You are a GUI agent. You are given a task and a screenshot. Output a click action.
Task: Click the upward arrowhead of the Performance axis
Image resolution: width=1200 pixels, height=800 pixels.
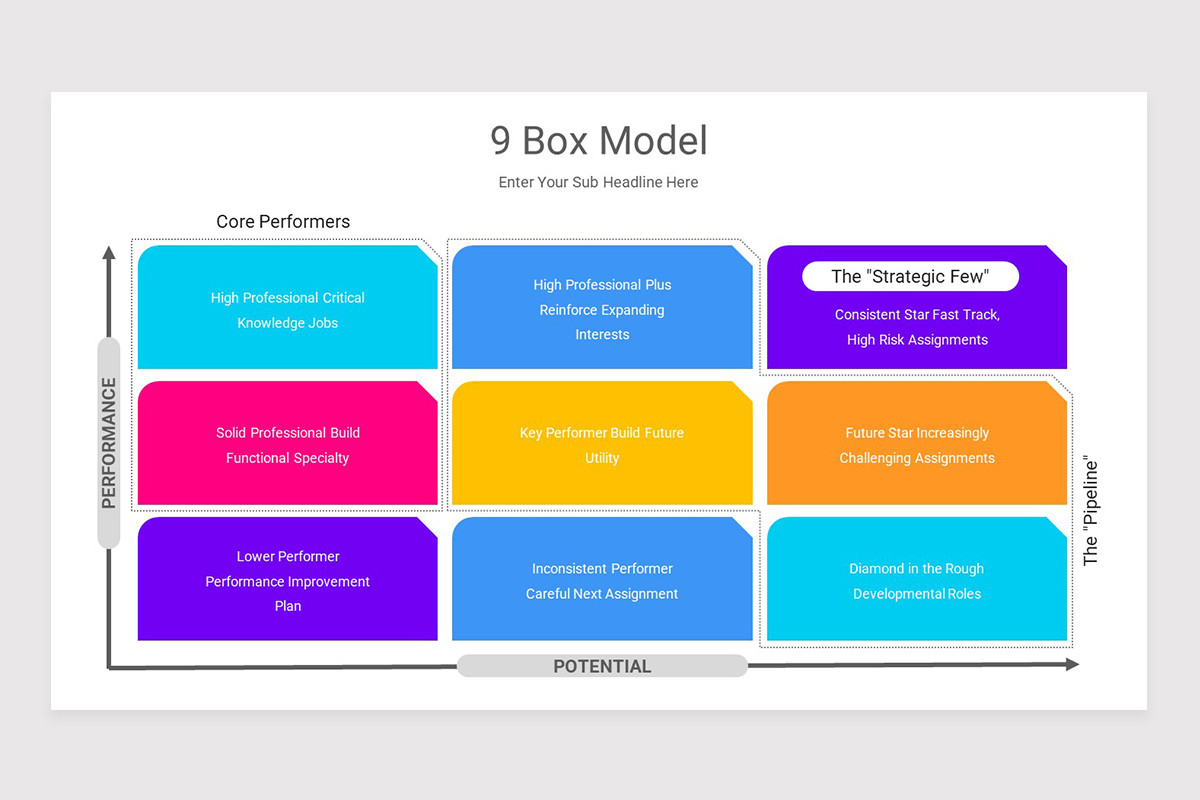click(108, 252)
